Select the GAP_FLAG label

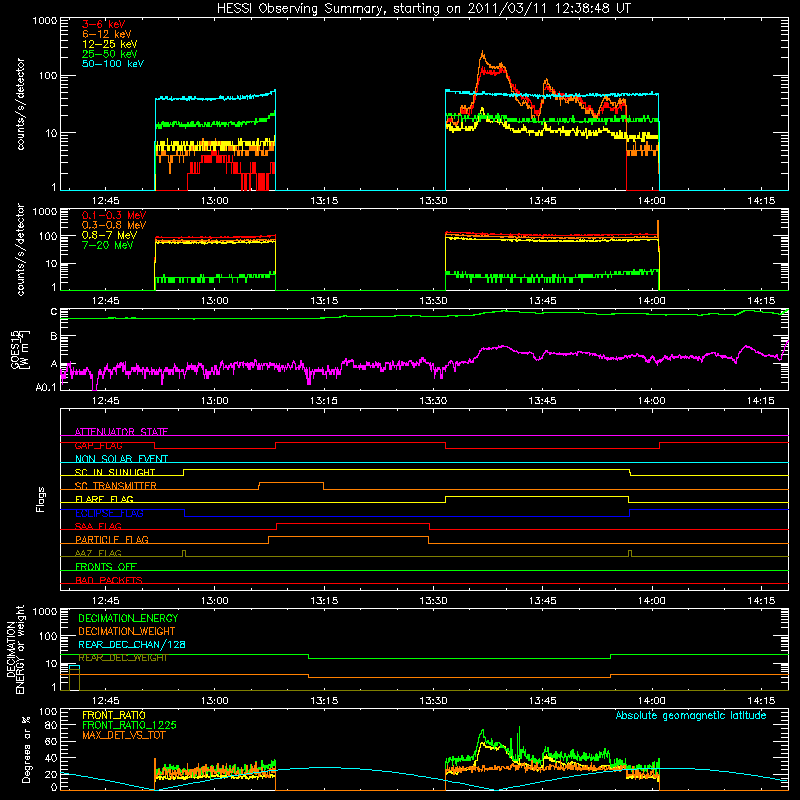98,445
